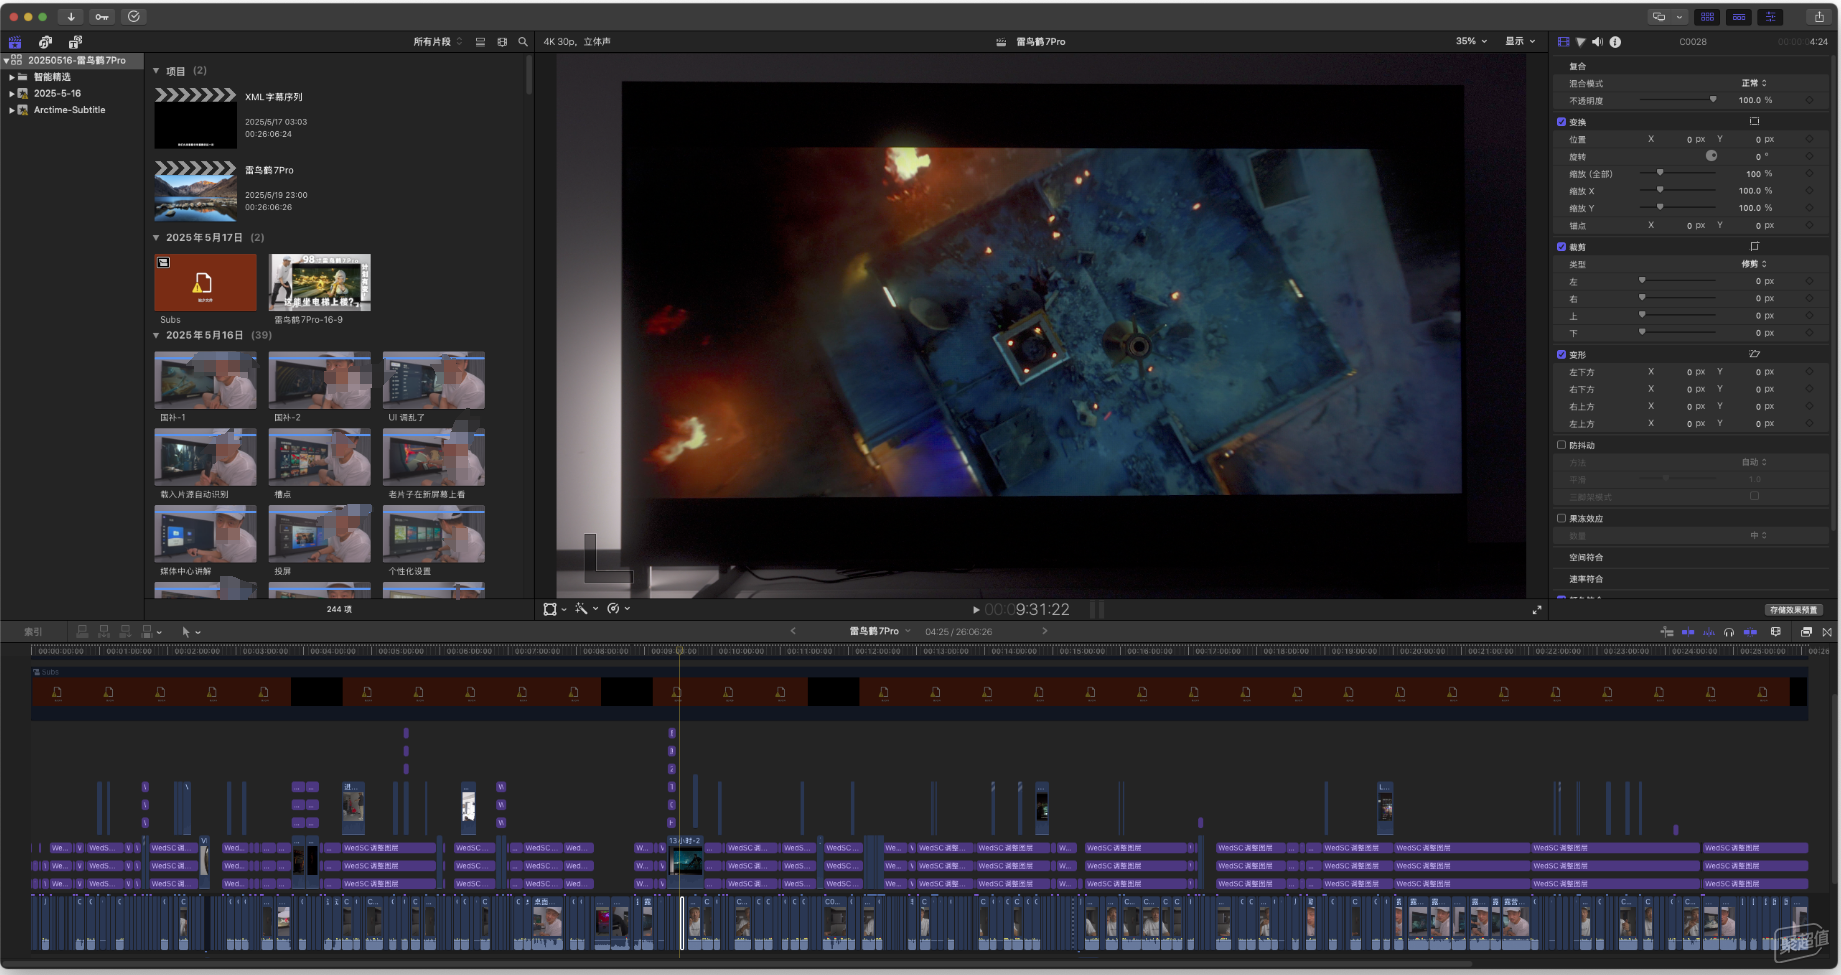The height and width of the screenshot is (975, 1841).
Task: Switch to the audio inspector tab
Action: 1597,42
